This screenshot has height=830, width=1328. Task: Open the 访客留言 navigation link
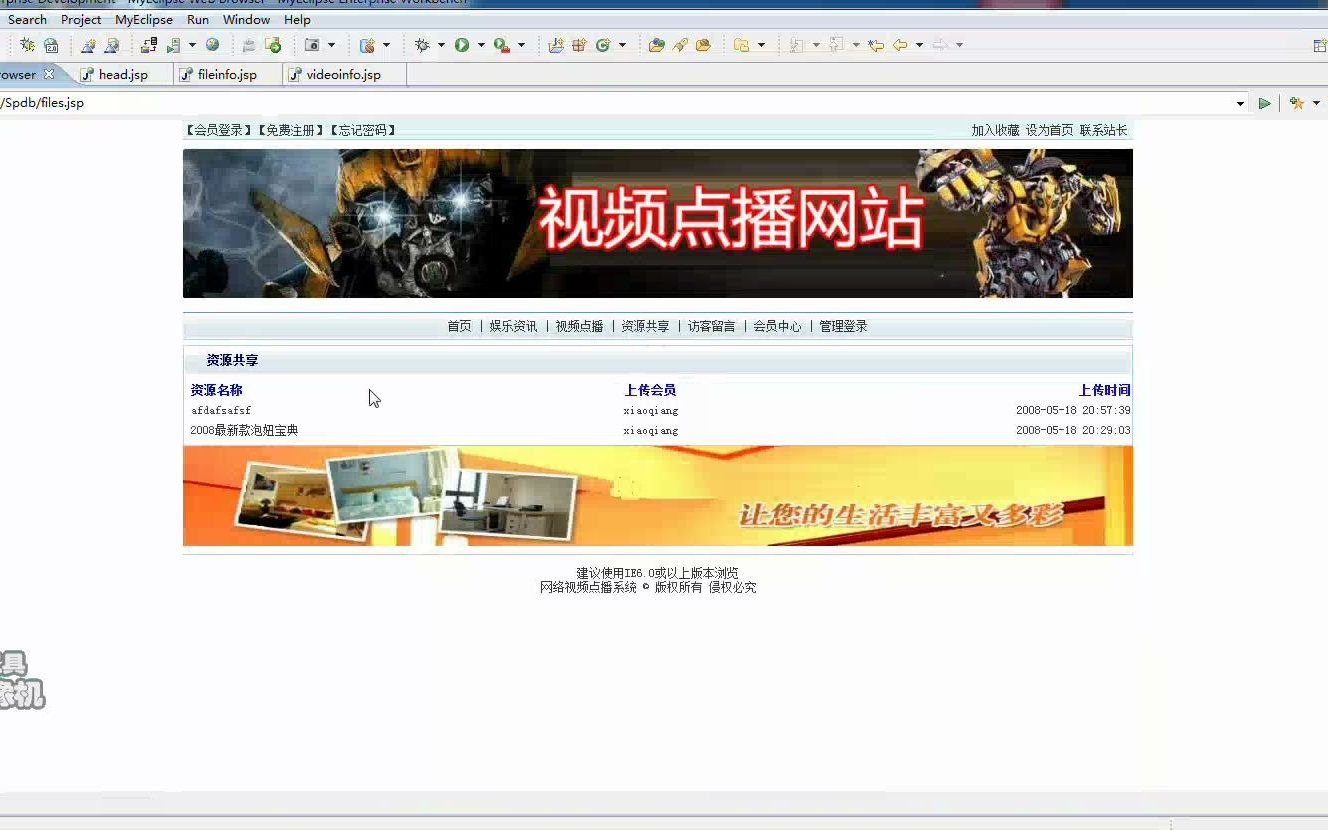tap(711, 326)
